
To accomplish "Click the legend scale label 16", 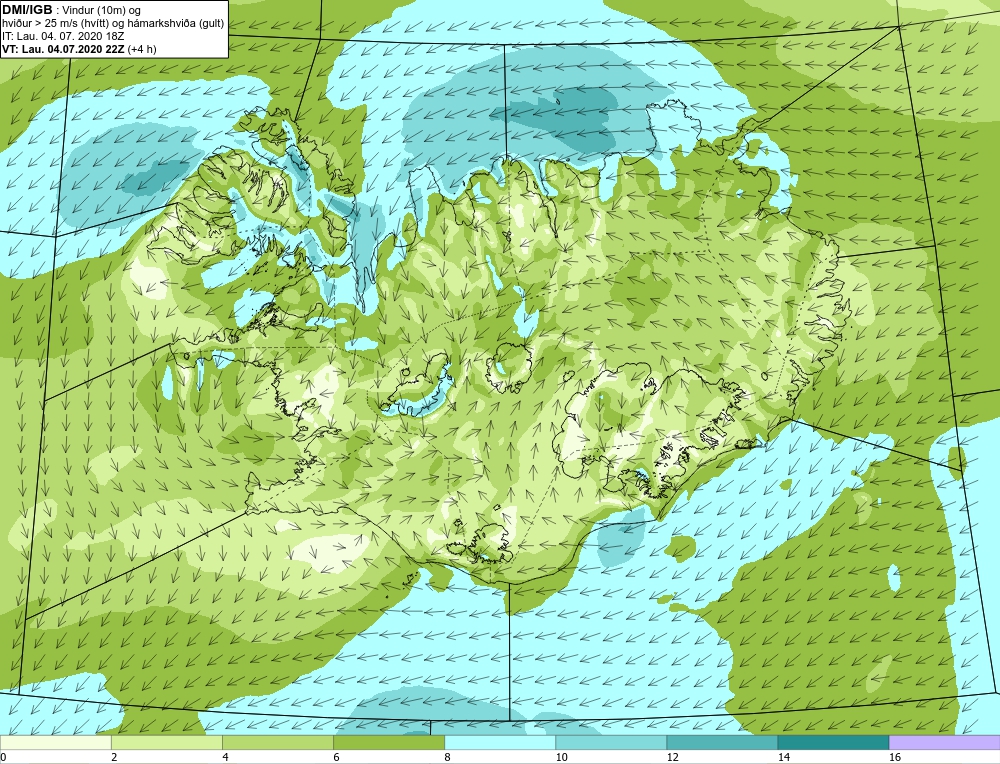I will (x=895, y=757).
